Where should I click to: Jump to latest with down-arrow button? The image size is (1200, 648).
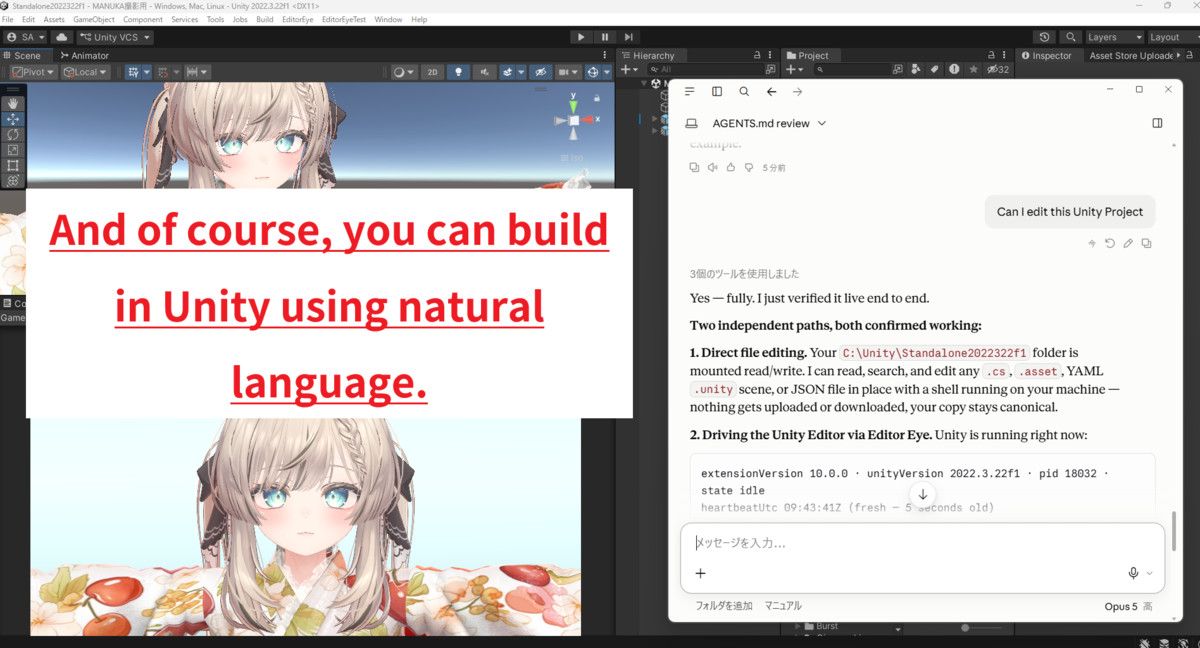point(923,494)
